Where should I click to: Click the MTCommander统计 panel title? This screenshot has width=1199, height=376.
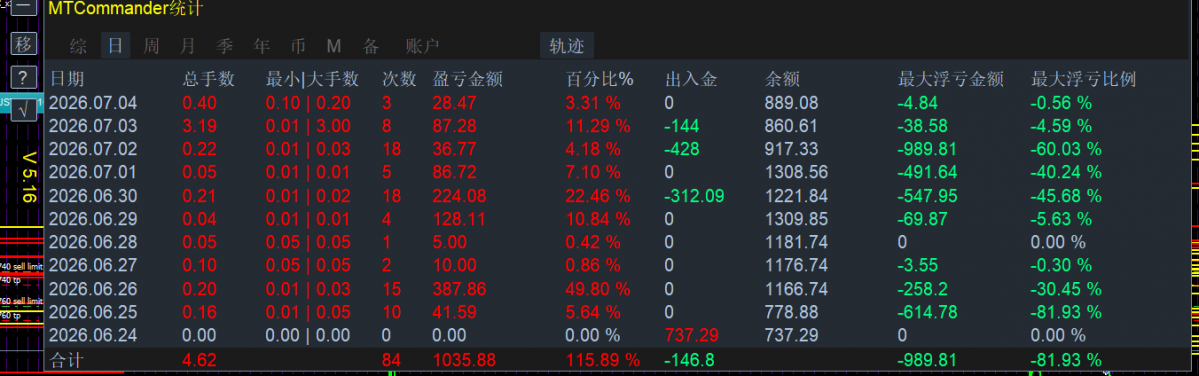pos(126,9)
